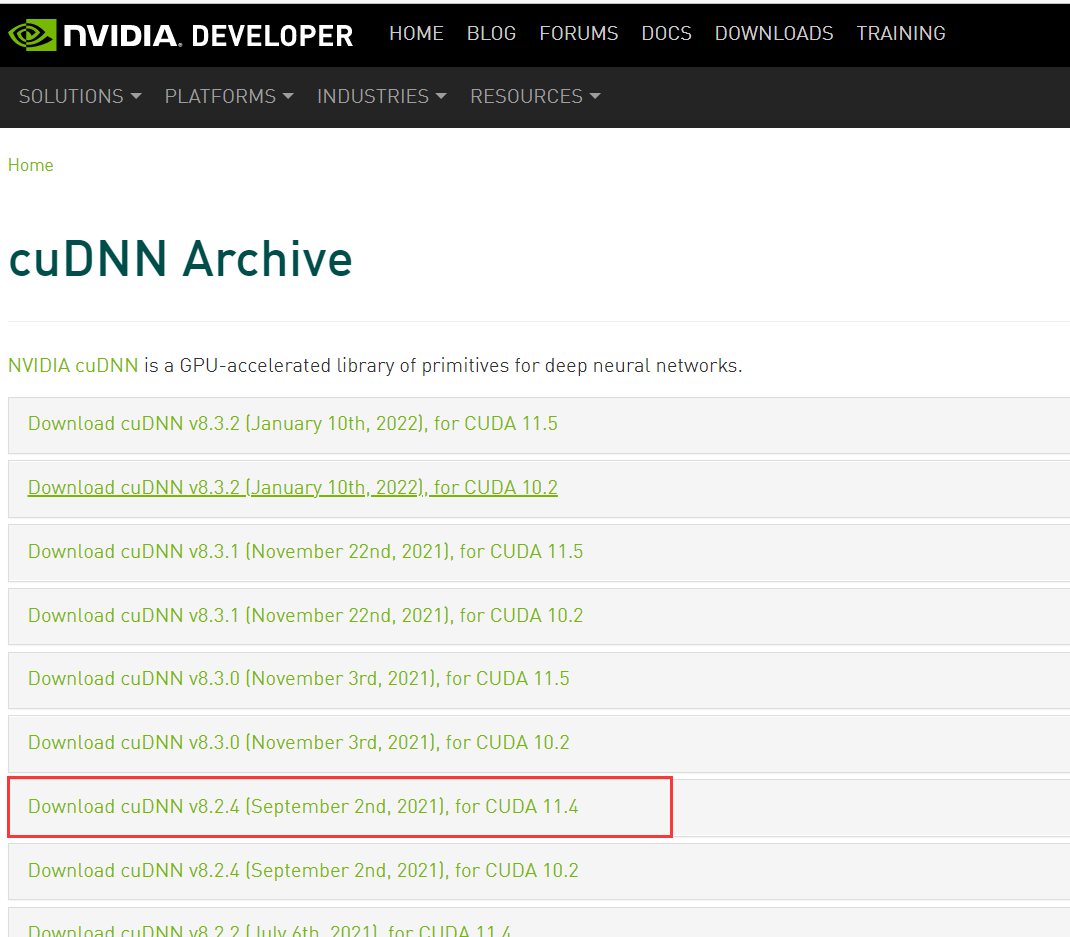The width and height of the screenshot is (1070, 937).
Task: Click the cuDNN Archive page heading
Action: [x=180, y=259]
